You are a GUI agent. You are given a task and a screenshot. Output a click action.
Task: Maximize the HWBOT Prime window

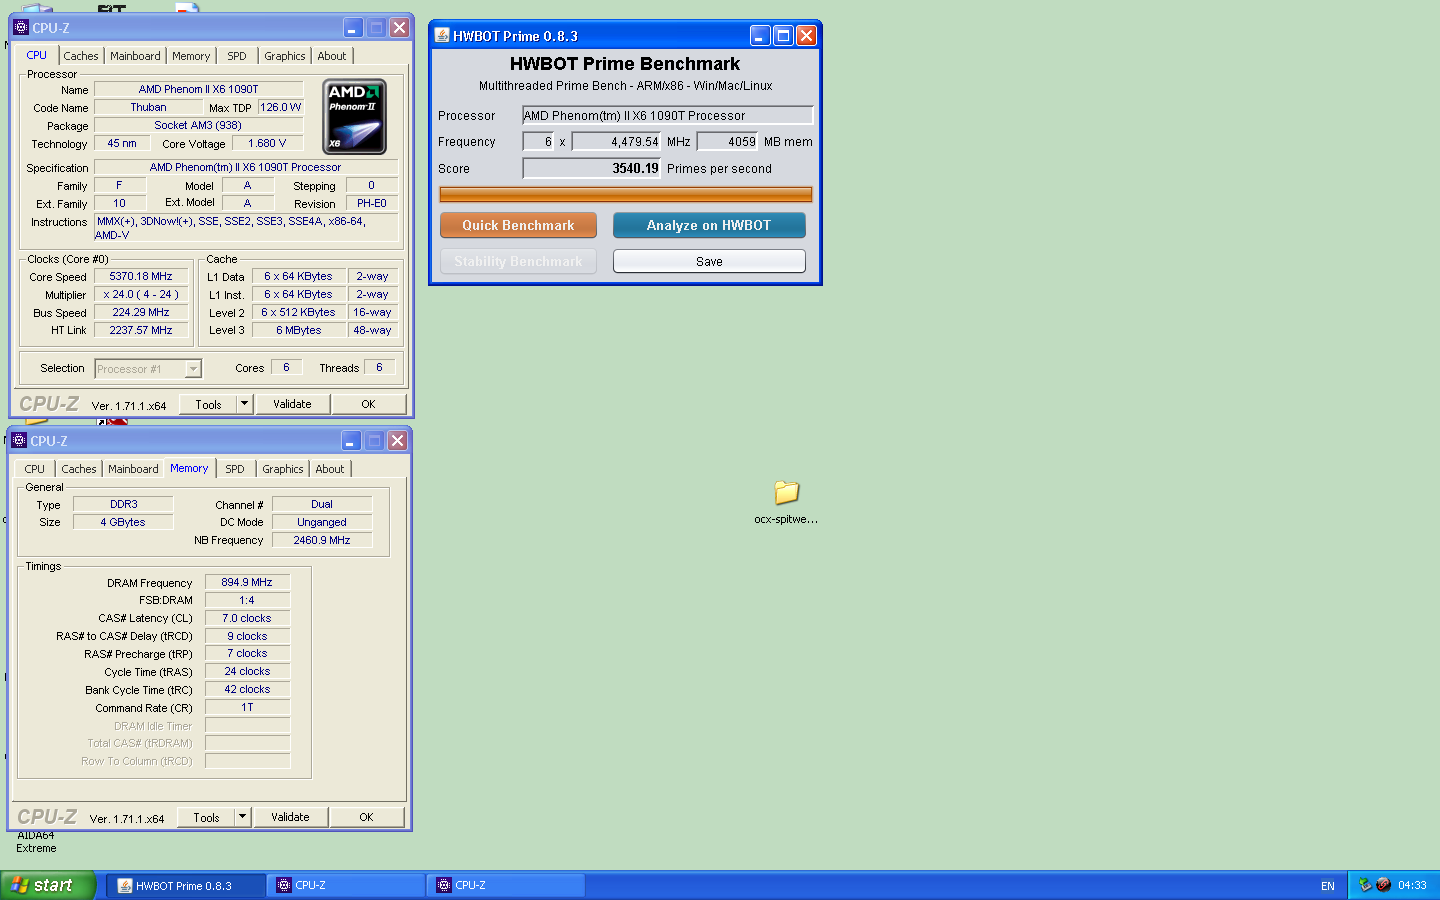tap(783, 36)
